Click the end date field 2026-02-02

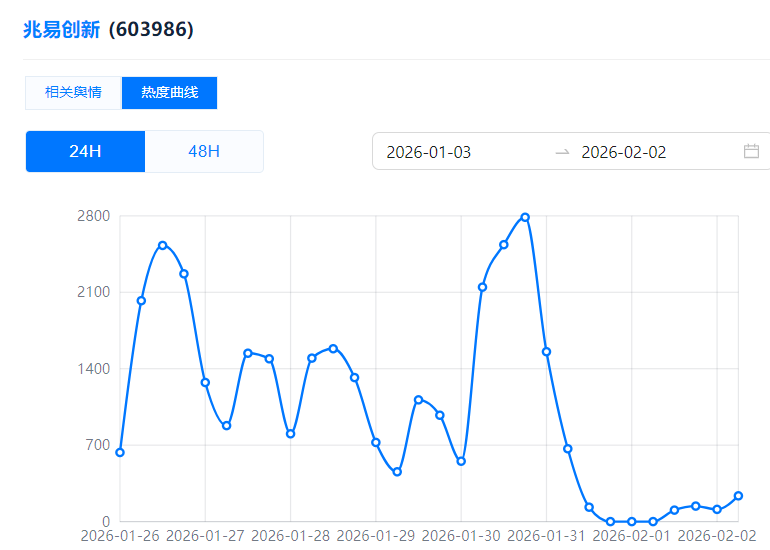[x=624, y=152]
